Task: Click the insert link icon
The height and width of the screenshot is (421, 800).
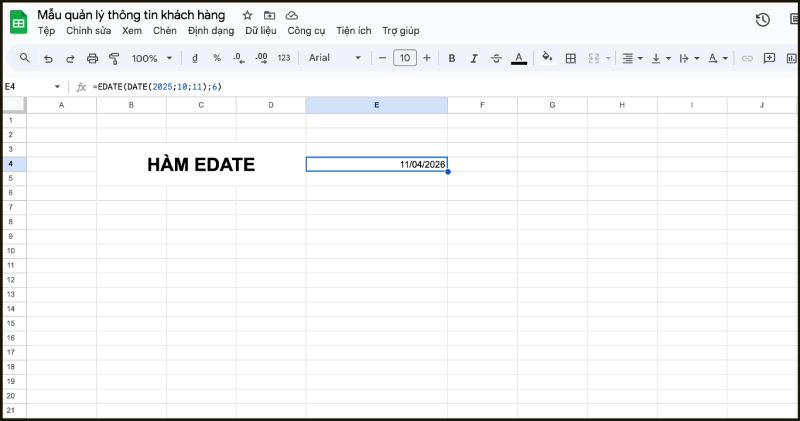Action: 747,59
